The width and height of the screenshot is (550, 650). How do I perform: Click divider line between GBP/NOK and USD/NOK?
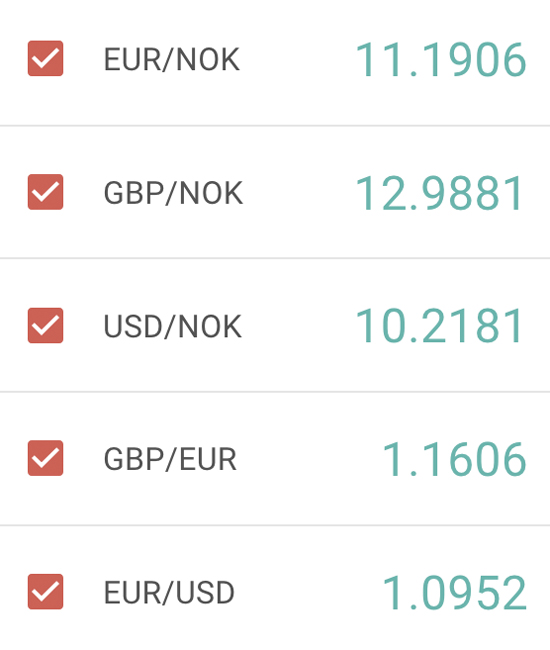pos(275,258)
